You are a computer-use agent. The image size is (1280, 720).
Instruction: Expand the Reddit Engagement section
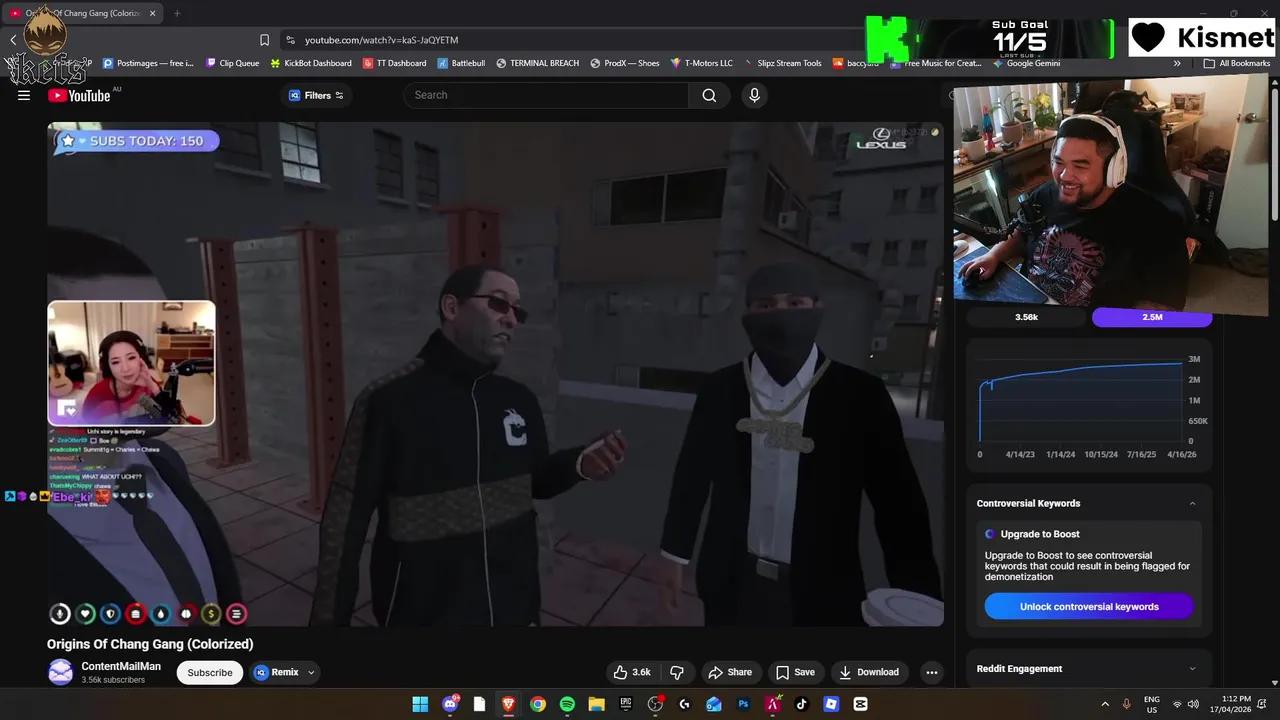click(x=1191, y=668)
